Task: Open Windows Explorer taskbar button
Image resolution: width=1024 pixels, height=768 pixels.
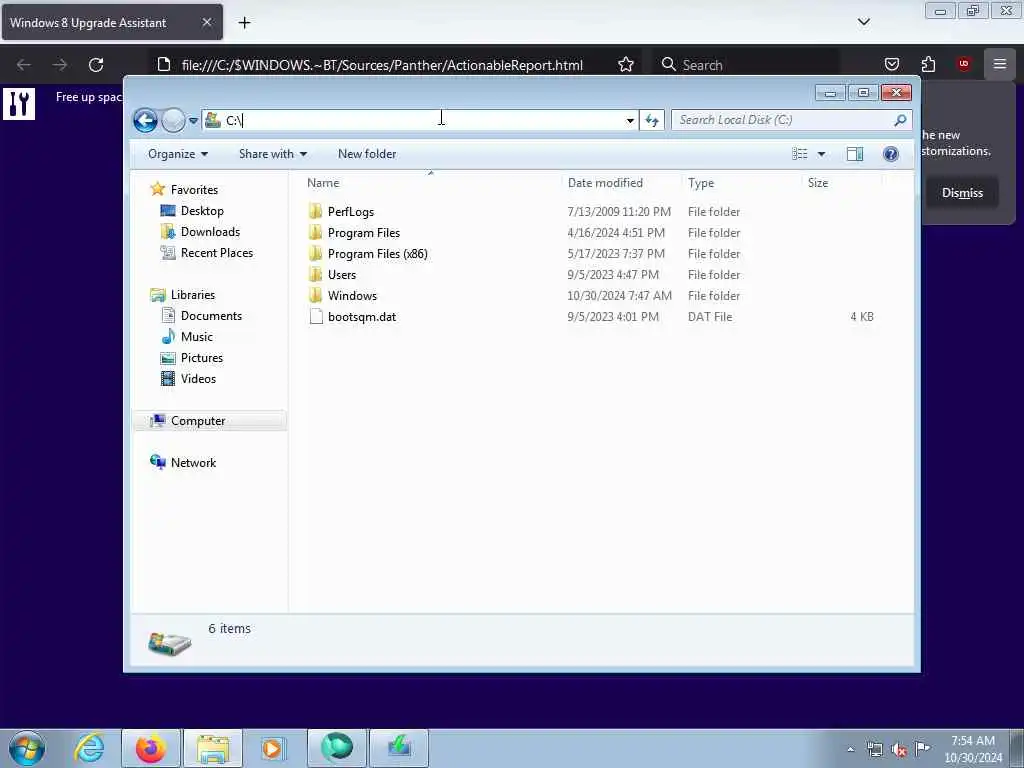Action: coord(213,748)
